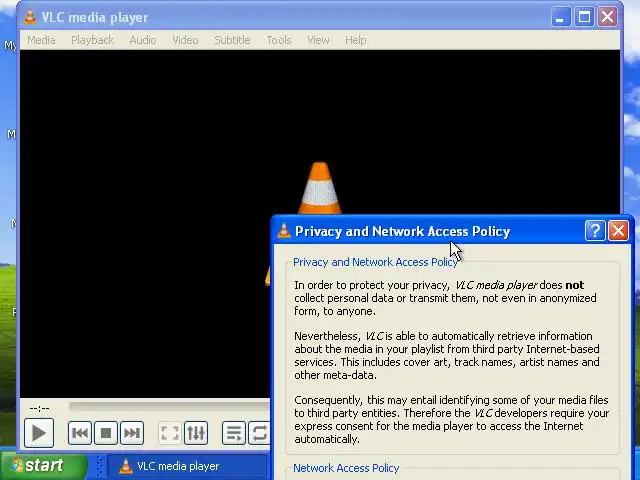Close the Privacy and Network Access Policy dialog
The image size is (640, 480).
618,231
